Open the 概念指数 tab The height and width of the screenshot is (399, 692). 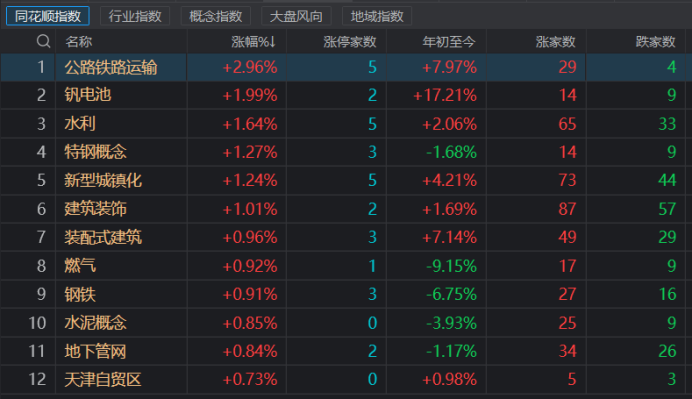tap(216, 16)
